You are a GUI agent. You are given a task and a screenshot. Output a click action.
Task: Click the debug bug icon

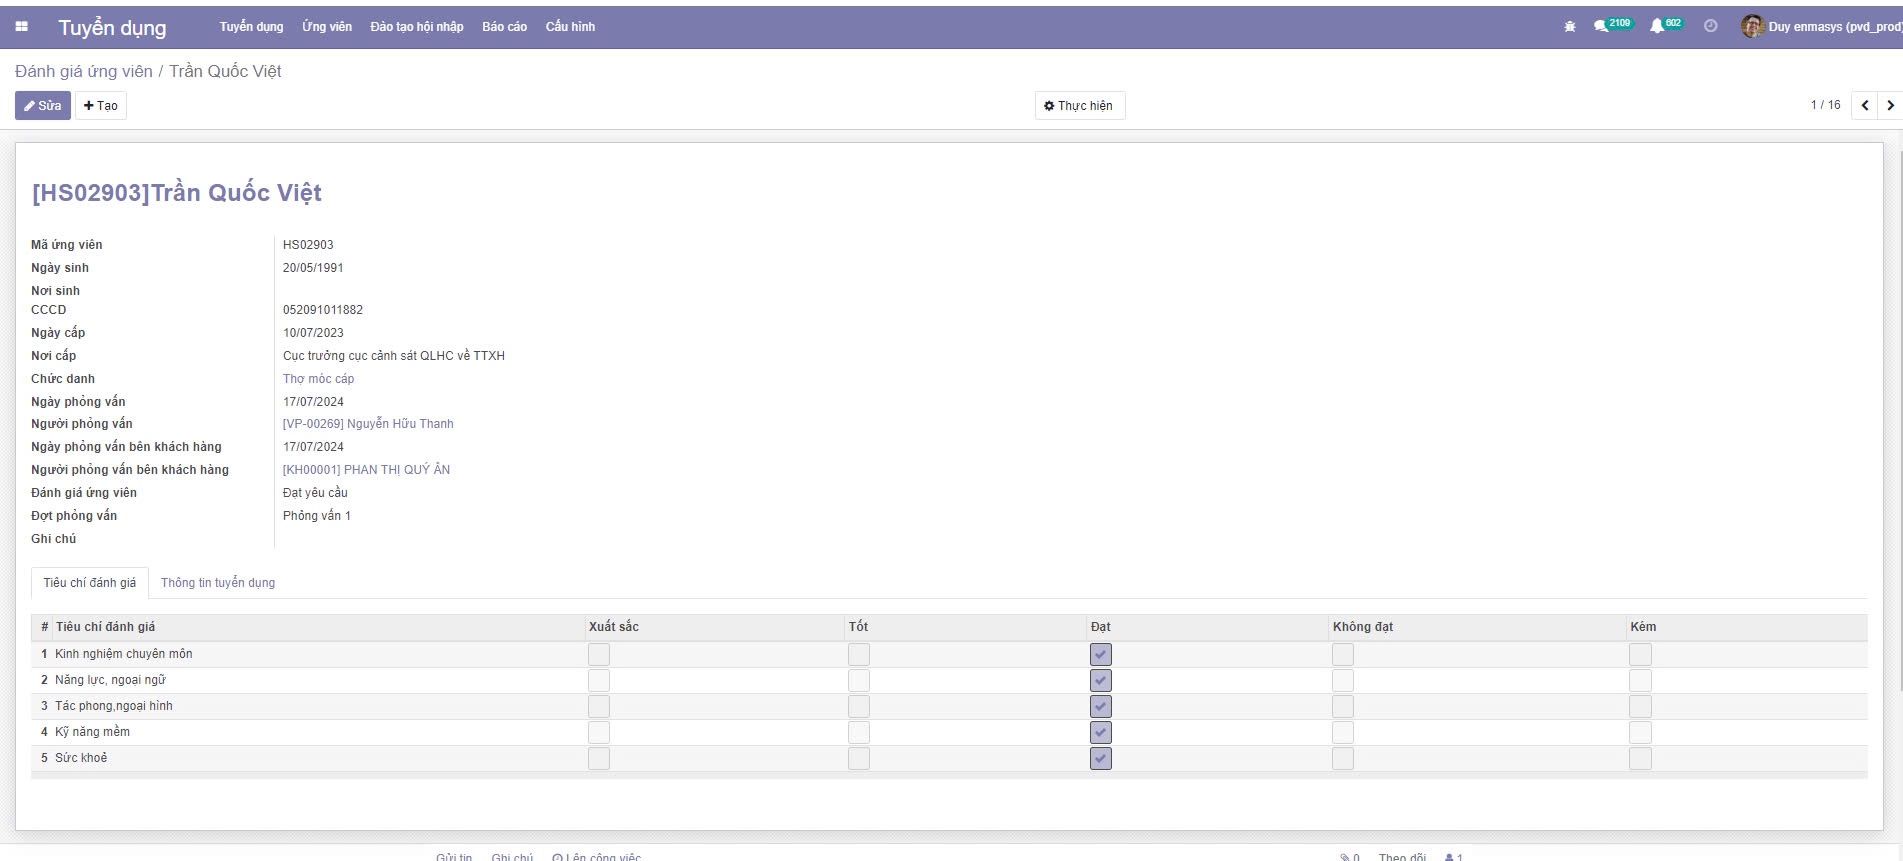pos(1570,27)
